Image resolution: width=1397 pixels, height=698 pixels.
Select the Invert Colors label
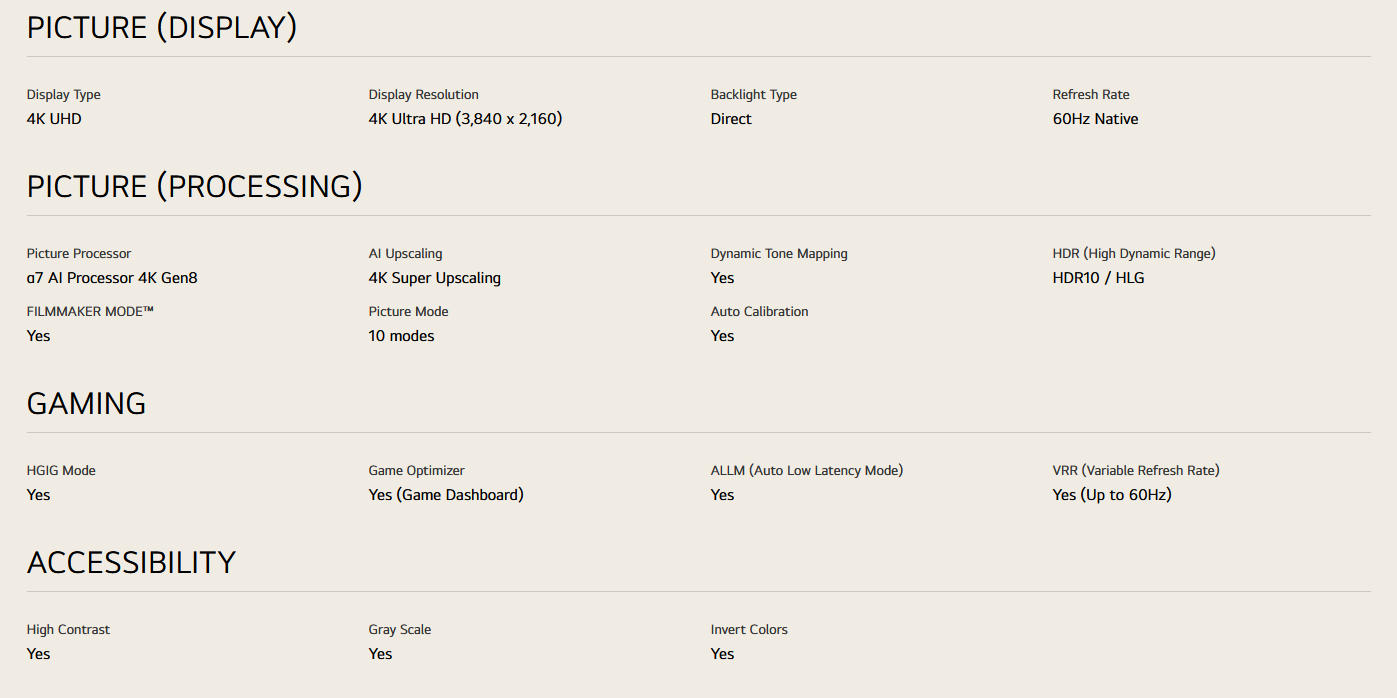tap(749, 630)
